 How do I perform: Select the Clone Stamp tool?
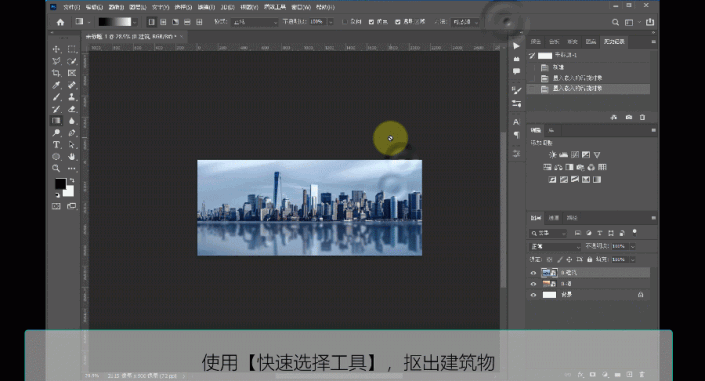tap(71, 97)
